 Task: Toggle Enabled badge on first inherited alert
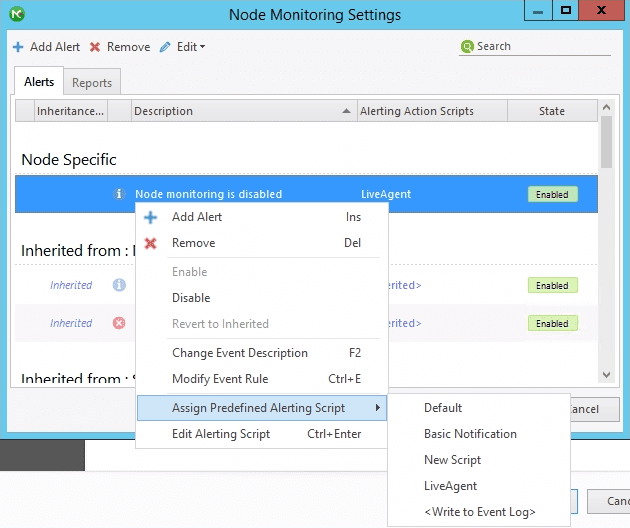pyautogui.click(x=552, y=285)
